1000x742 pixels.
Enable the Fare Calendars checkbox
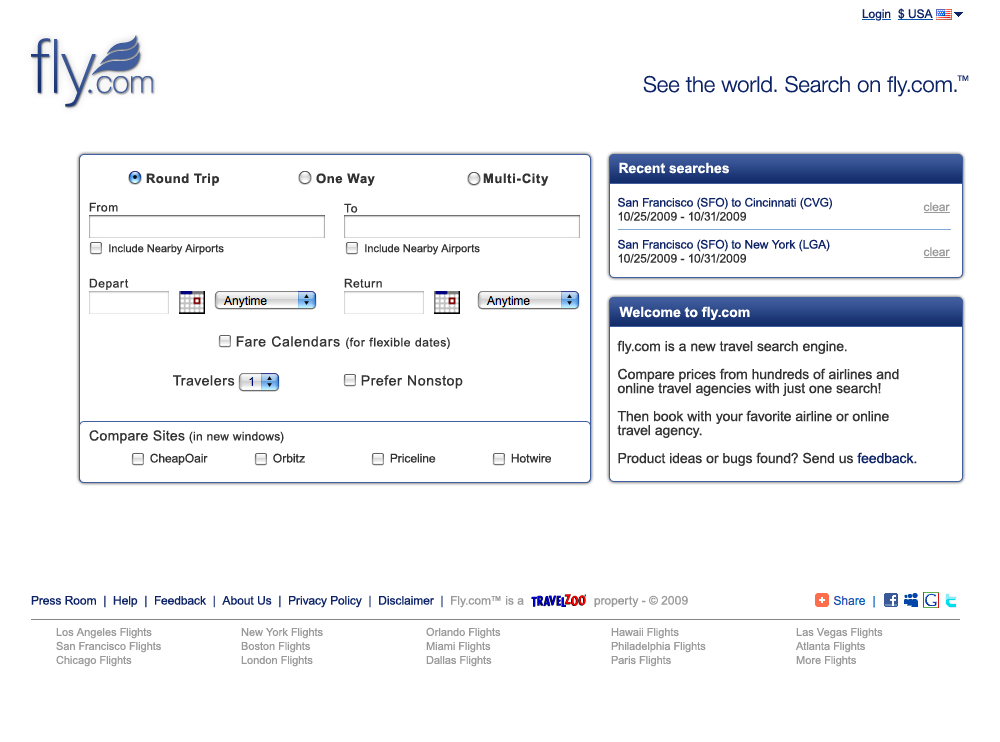[225, 341]
